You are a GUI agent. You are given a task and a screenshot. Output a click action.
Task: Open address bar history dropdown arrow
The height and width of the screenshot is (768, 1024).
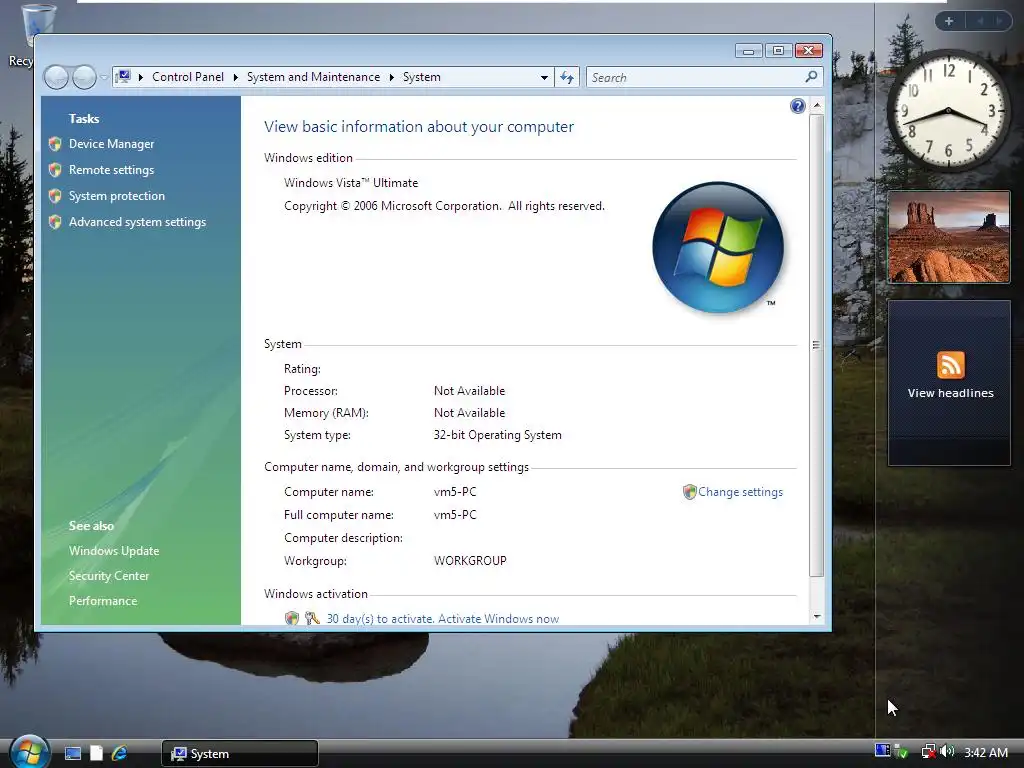pos(544,77)
